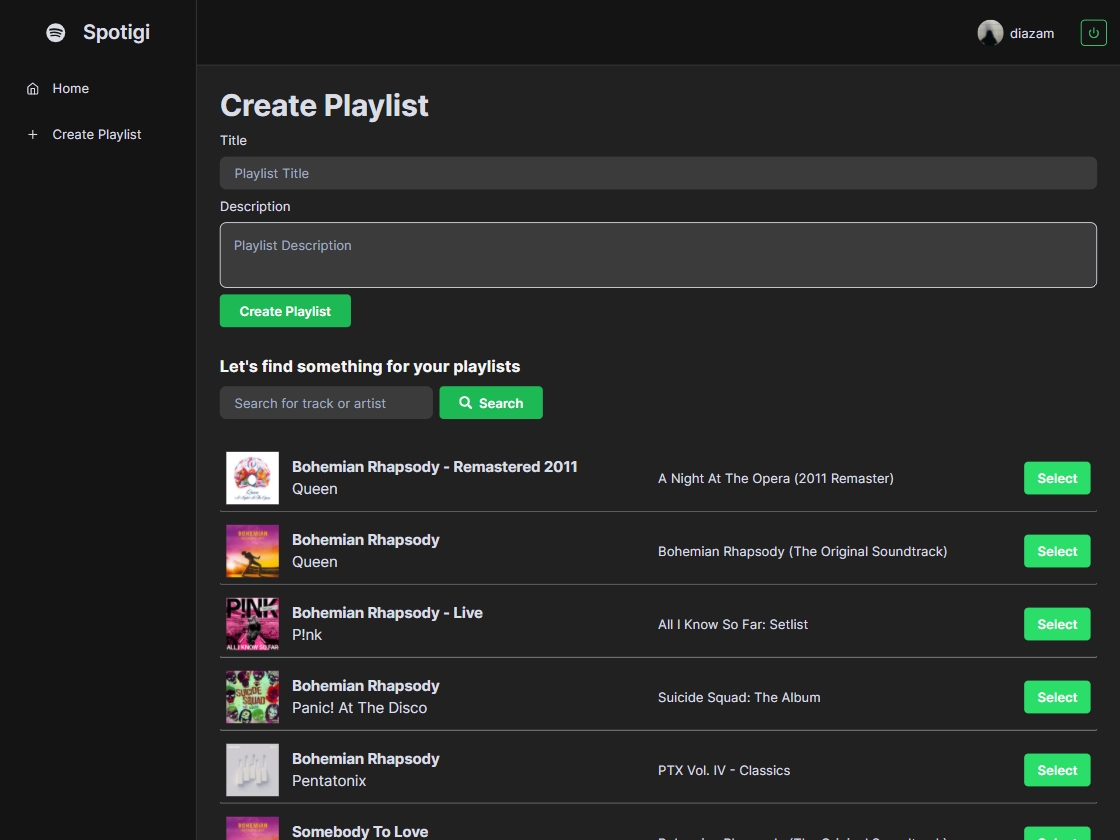
Task: Click the PTX Vol. IV album cover
Action: [x=252, y=769]
